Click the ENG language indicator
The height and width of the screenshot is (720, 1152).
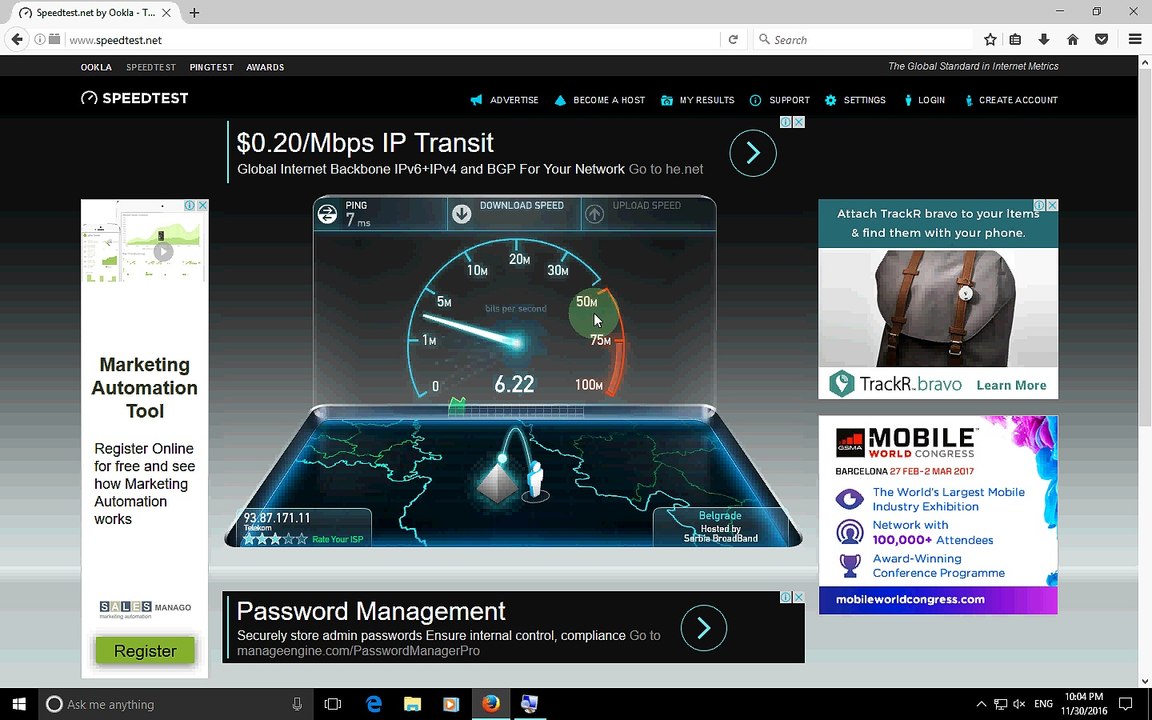pos(1043,704)
